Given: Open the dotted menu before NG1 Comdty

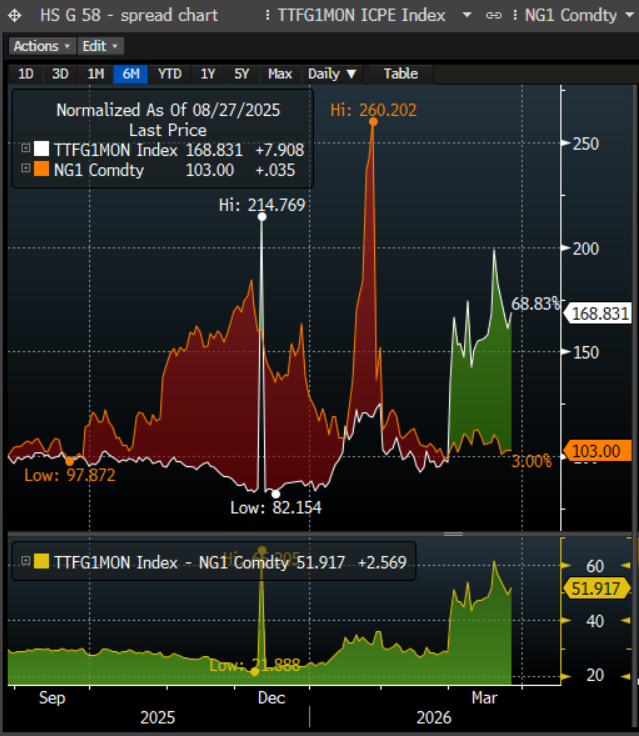Looking at the screenshot, I should (515, 15).
